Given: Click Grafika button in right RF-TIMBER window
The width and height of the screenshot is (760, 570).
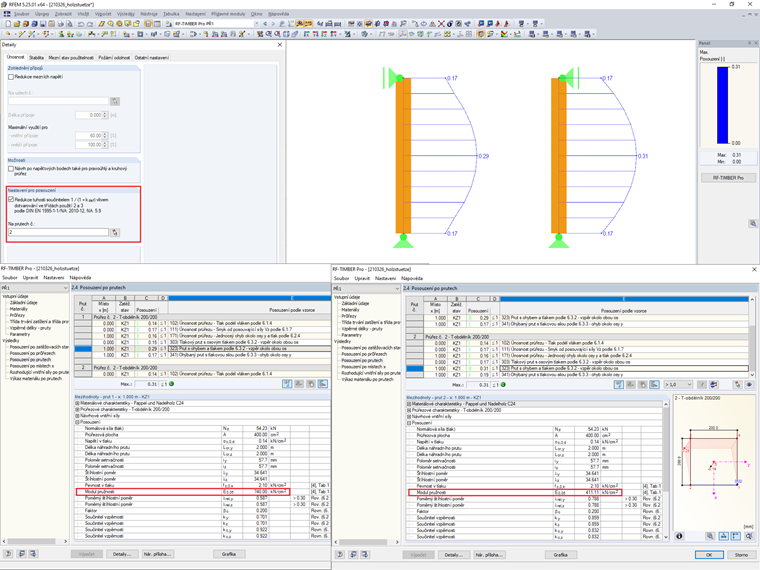Looking at the screenshot, I should click(561, 554).
